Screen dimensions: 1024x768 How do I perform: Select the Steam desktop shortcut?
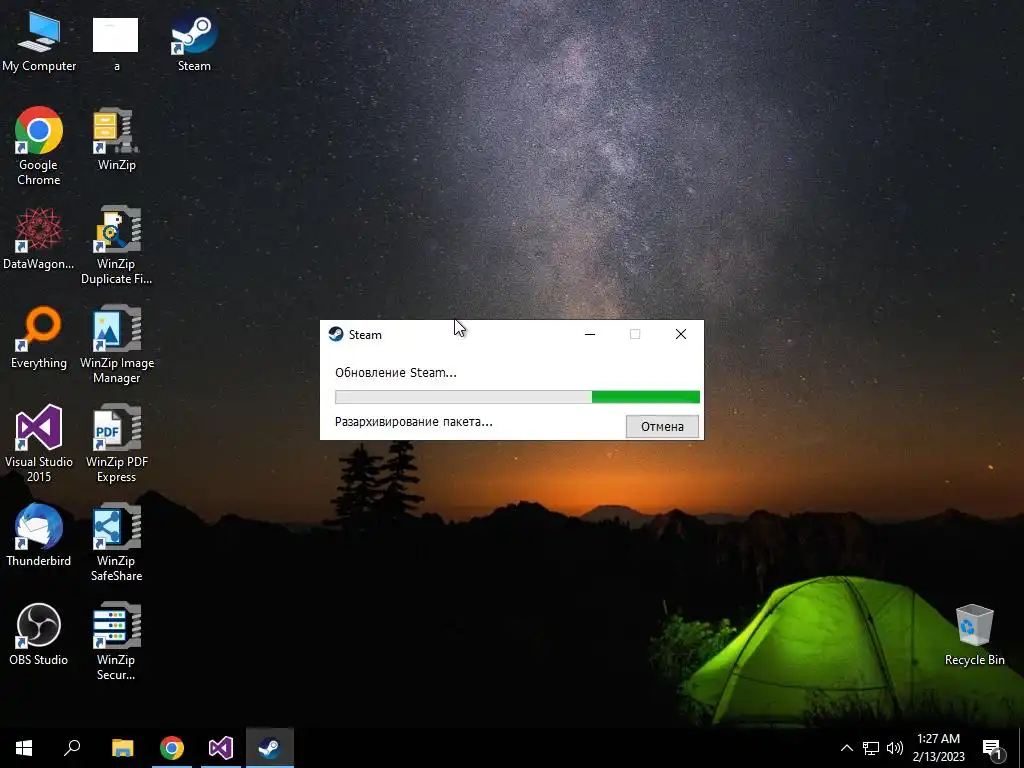point(194,40)
